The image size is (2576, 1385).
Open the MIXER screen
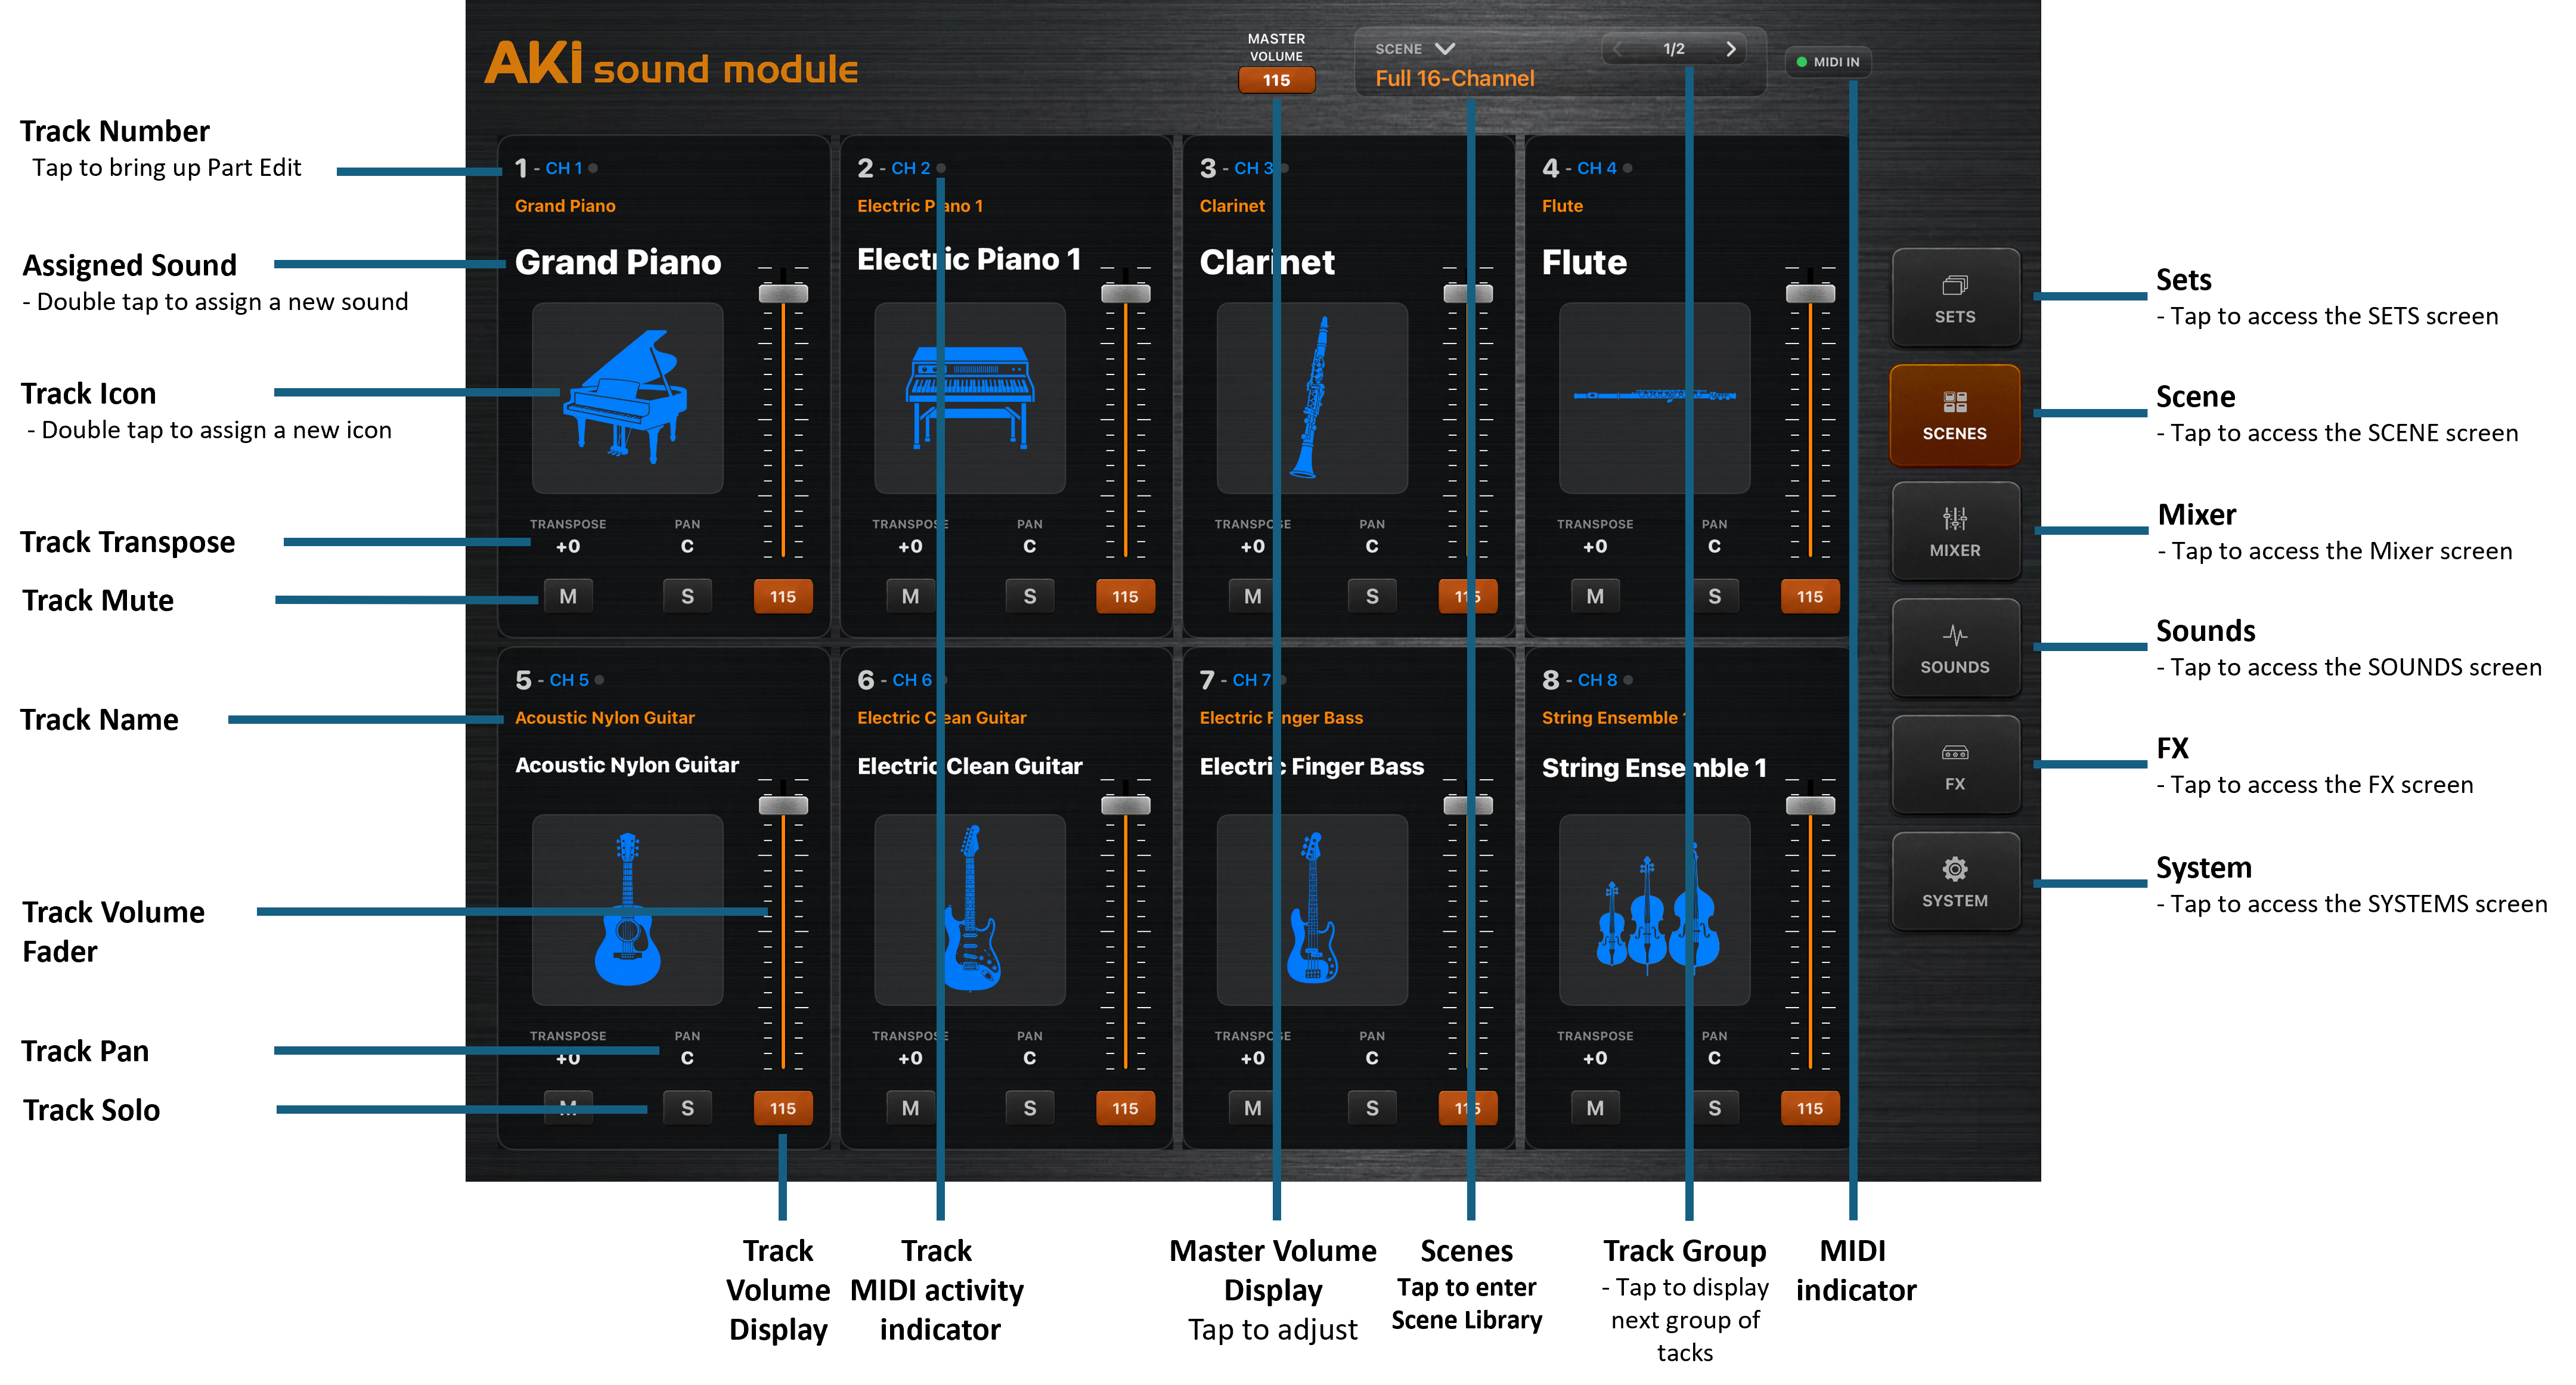pos(1954,531)
